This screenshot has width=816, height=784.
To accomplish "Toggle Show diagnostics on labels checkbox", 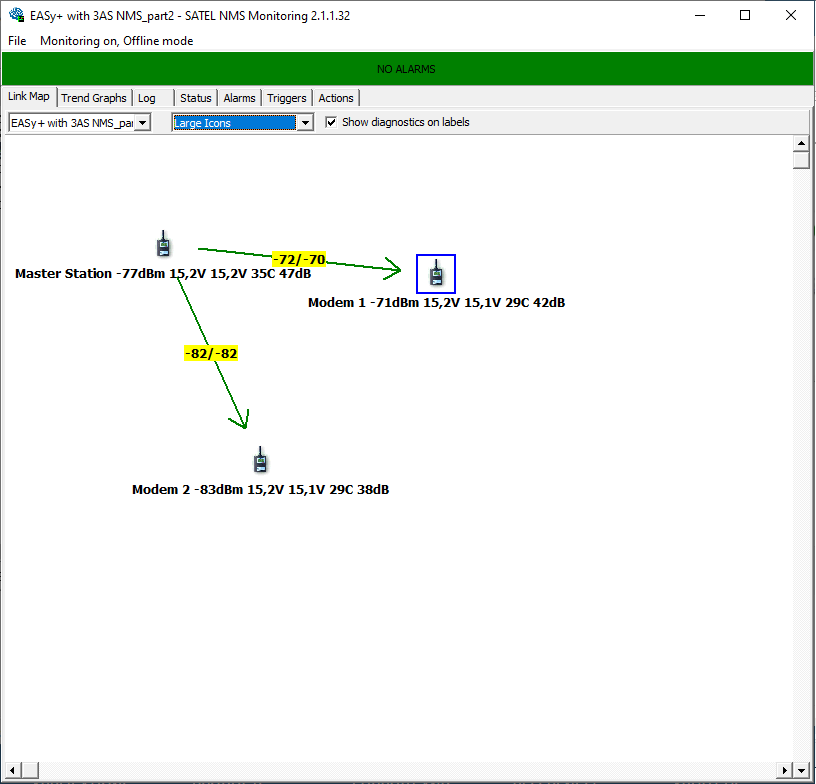I will tap(332, 122).
